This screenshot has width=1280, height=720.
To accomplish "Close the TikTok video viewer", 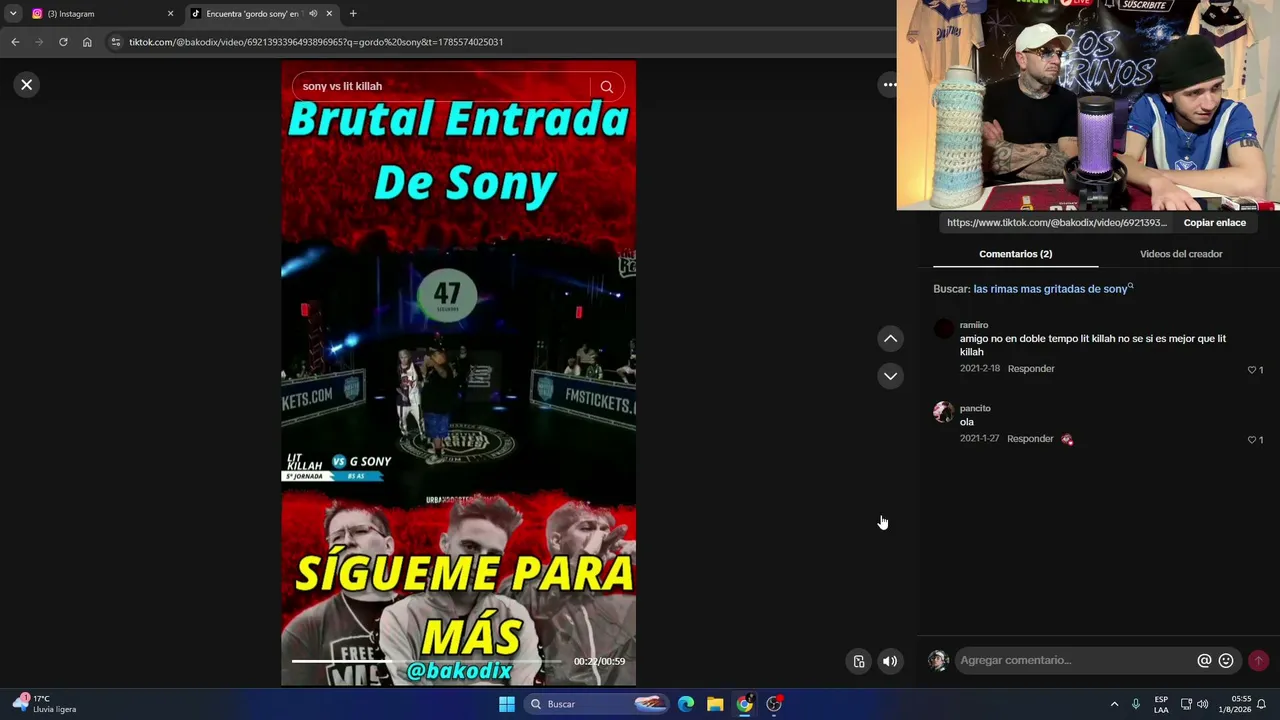I will 27,85.
